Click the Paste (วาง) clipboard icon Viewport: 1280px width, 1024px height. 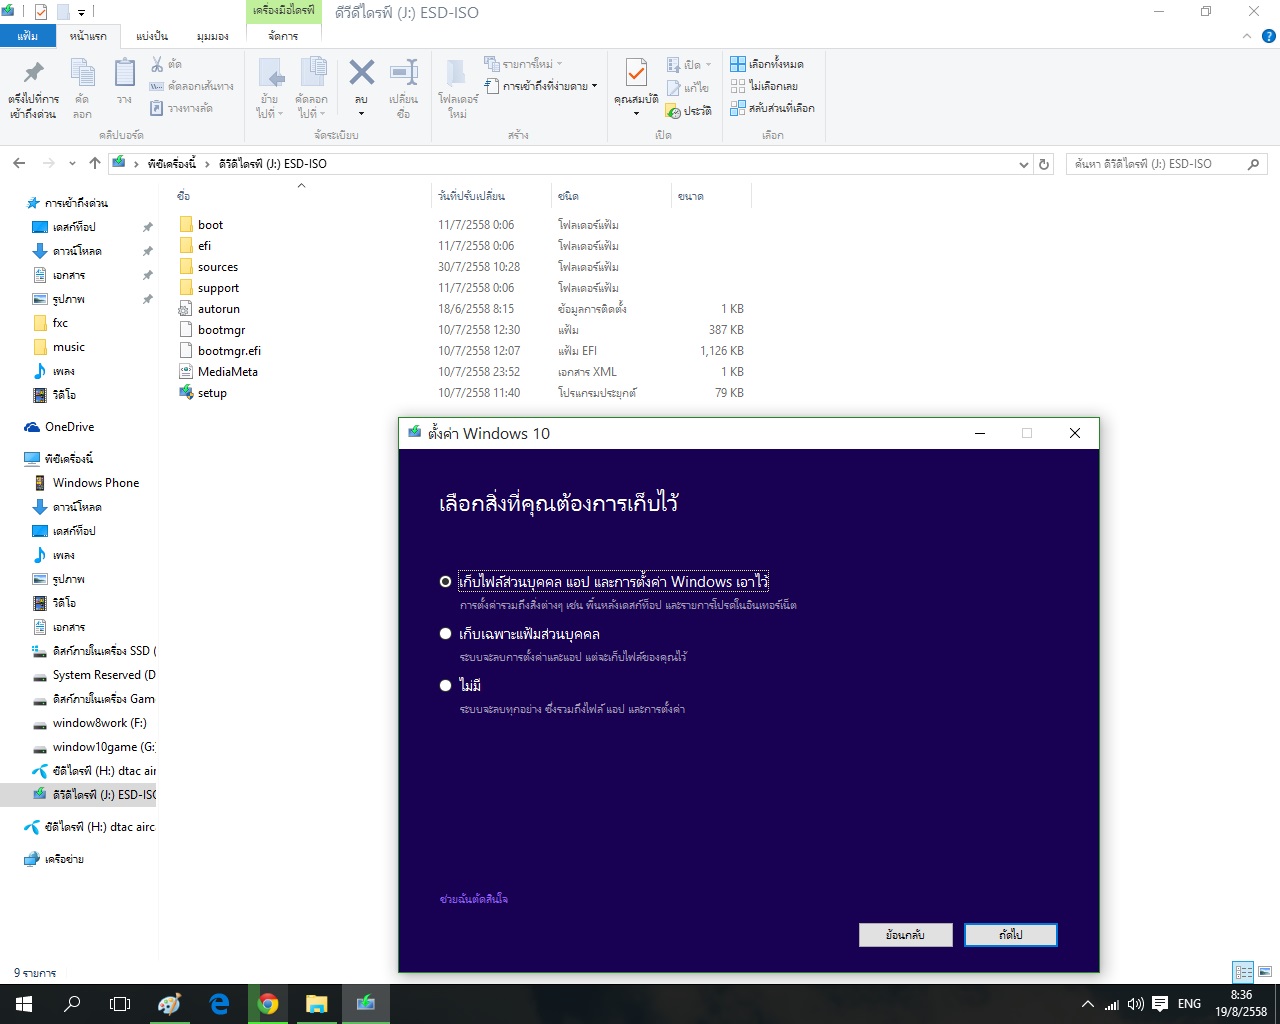point(124,73)
